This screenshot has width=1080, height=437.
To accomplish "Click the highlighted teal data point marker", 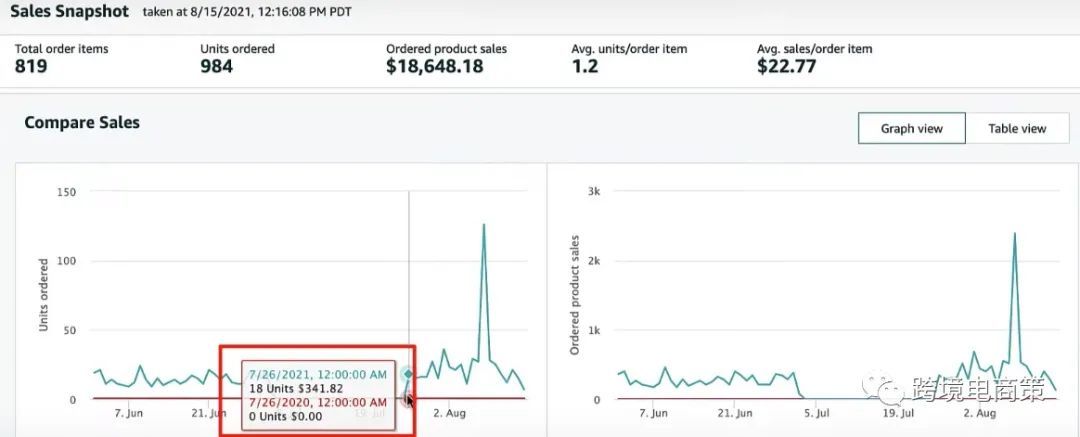I will tap(408, 374).
